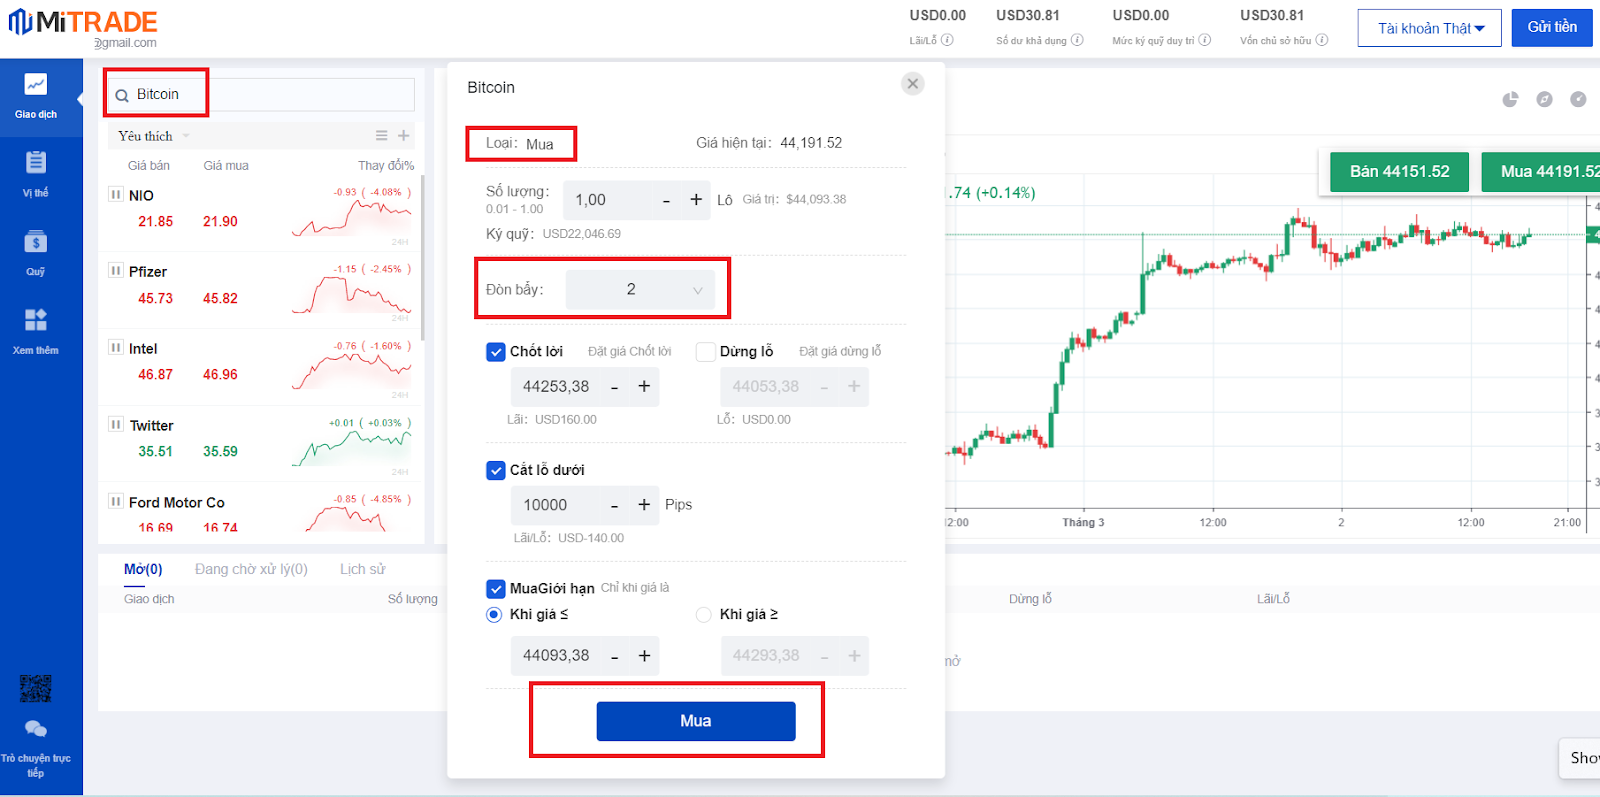
Task: Click the Thay đổi% column header
Action: click(386, 166)
